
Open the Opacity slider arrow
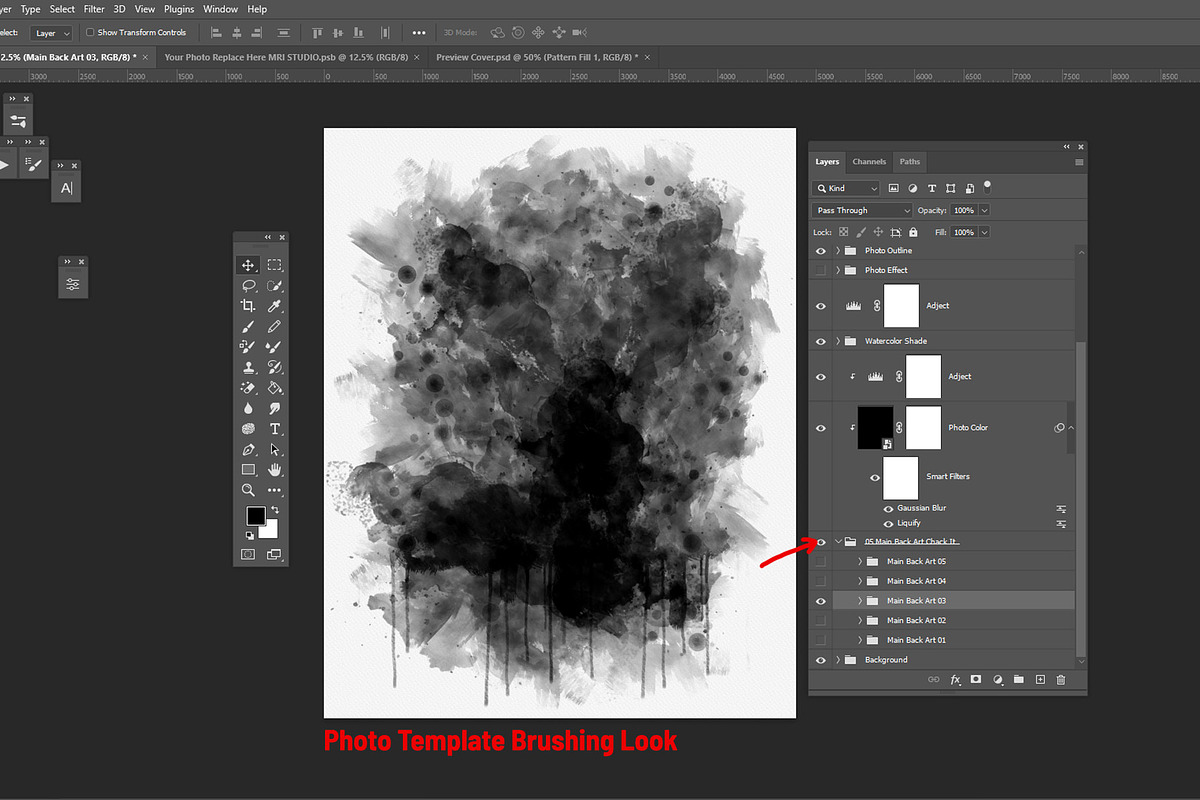point(985,211)
